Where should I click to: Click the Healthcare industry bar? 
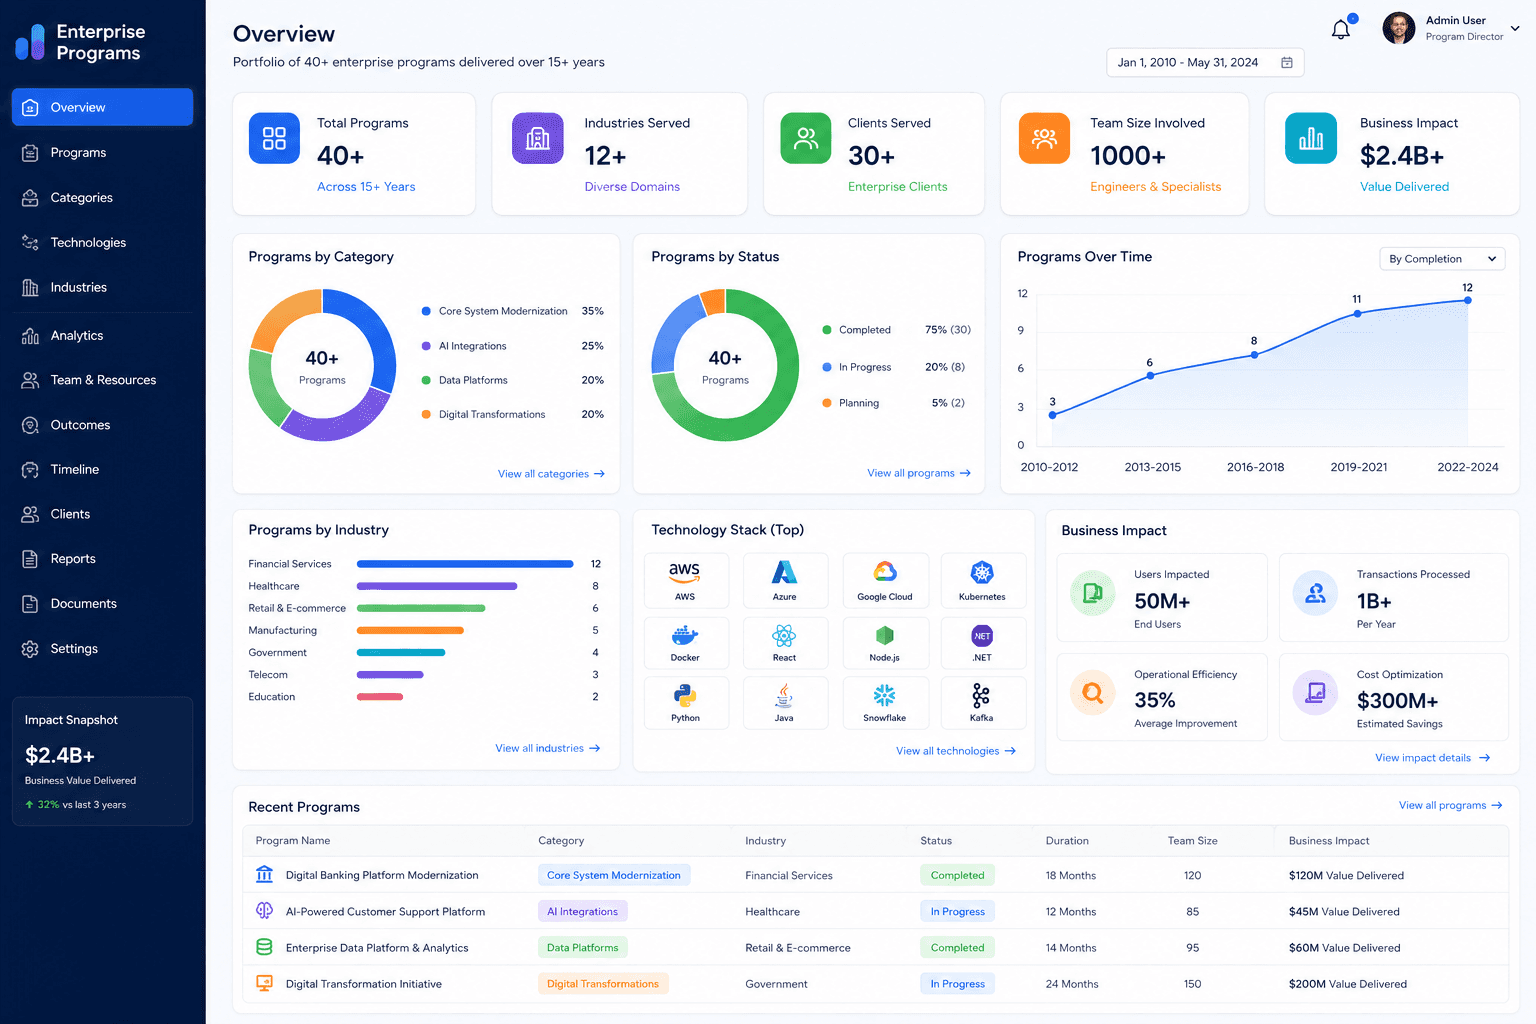click(x=437, y=586)
